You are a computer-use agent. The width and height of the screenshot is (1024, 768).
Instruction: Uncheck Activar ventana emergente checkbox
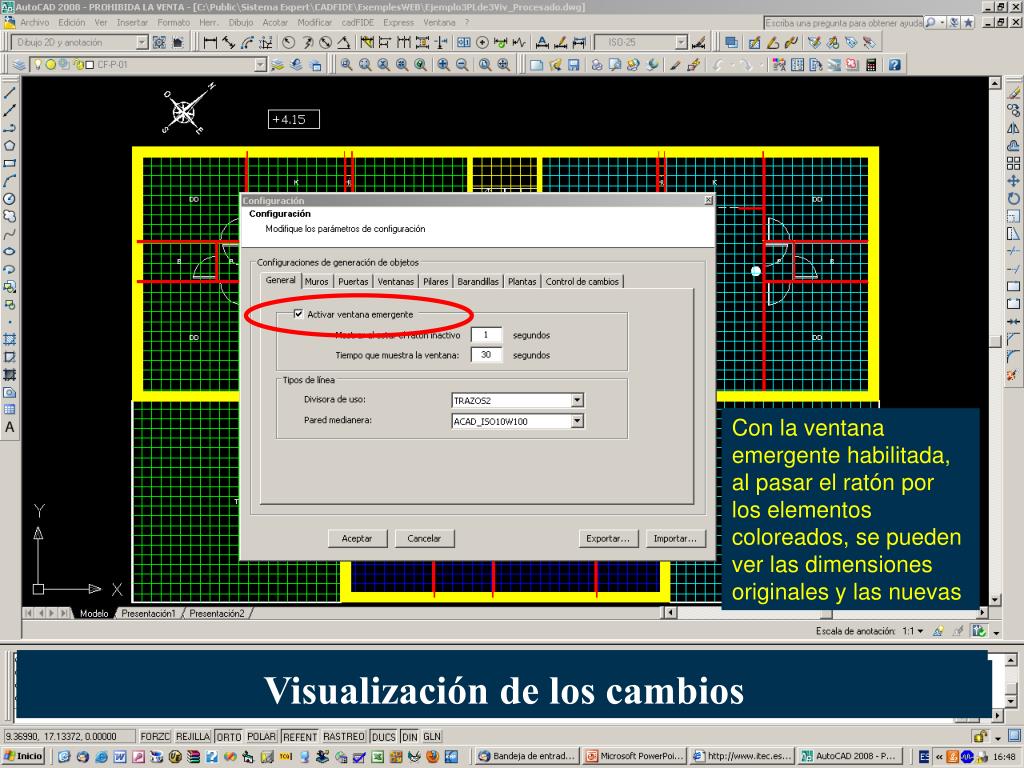(x=298, y=314)
